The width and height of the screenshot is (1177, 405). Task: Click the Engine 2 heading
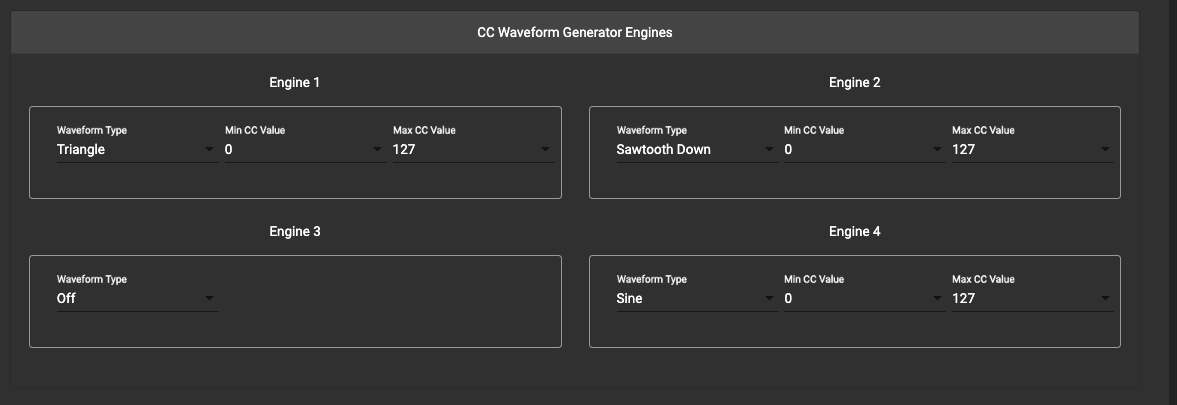click(854, 83)
